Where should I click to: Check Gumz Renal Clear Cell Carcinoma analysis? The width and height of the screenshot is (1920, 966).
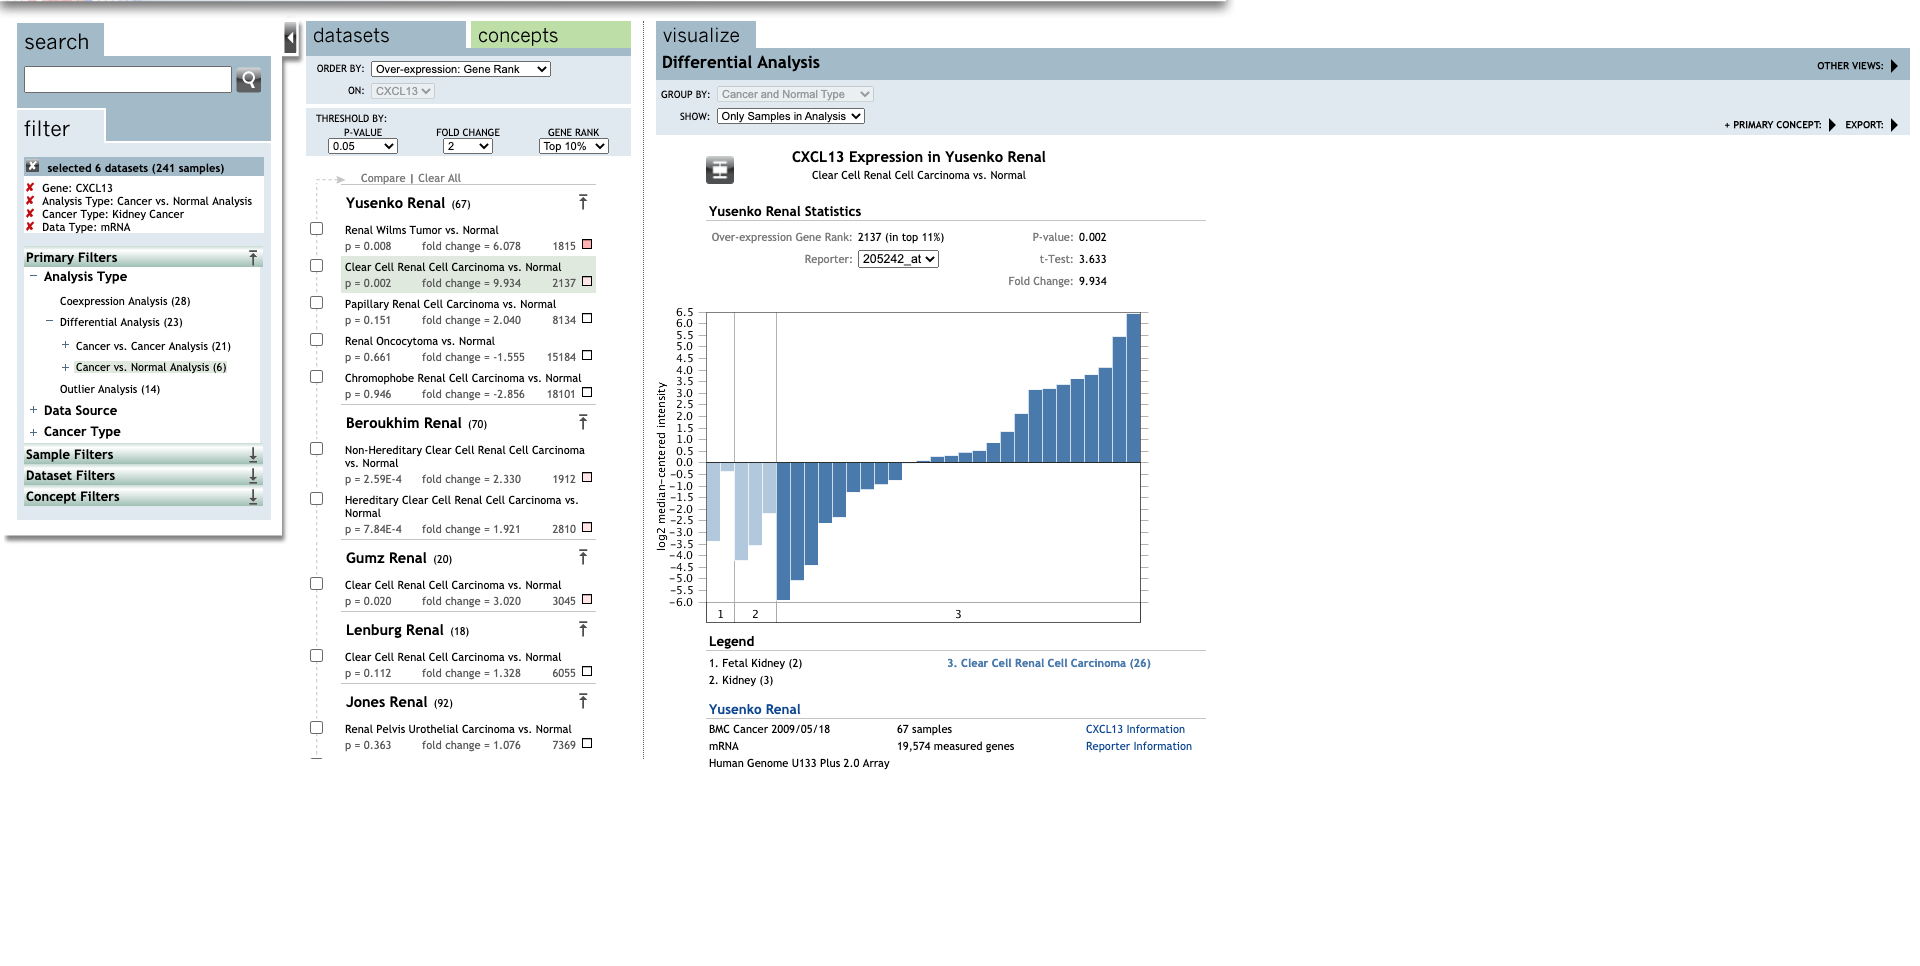[317, 584]
